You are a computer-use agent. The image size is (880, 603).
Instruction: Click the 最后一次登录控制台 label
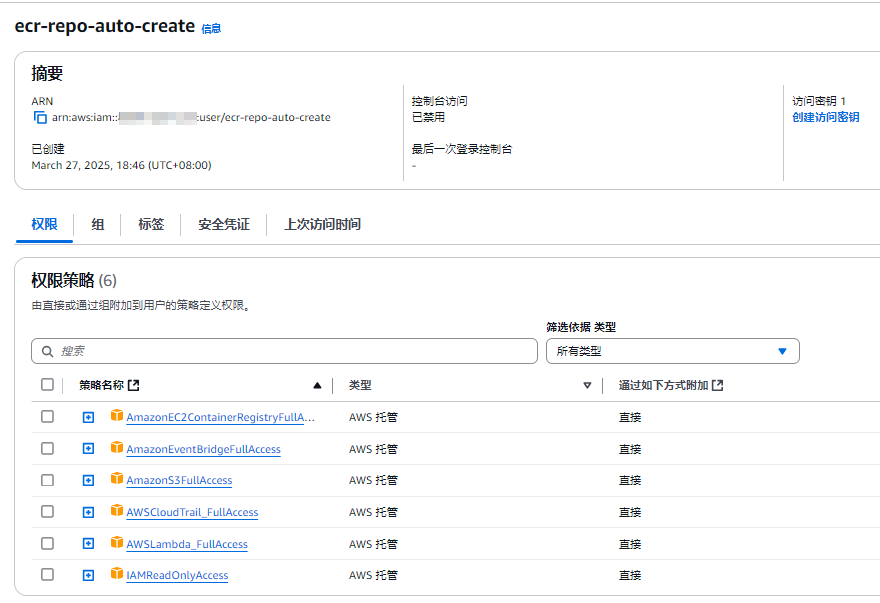[462, 149]
